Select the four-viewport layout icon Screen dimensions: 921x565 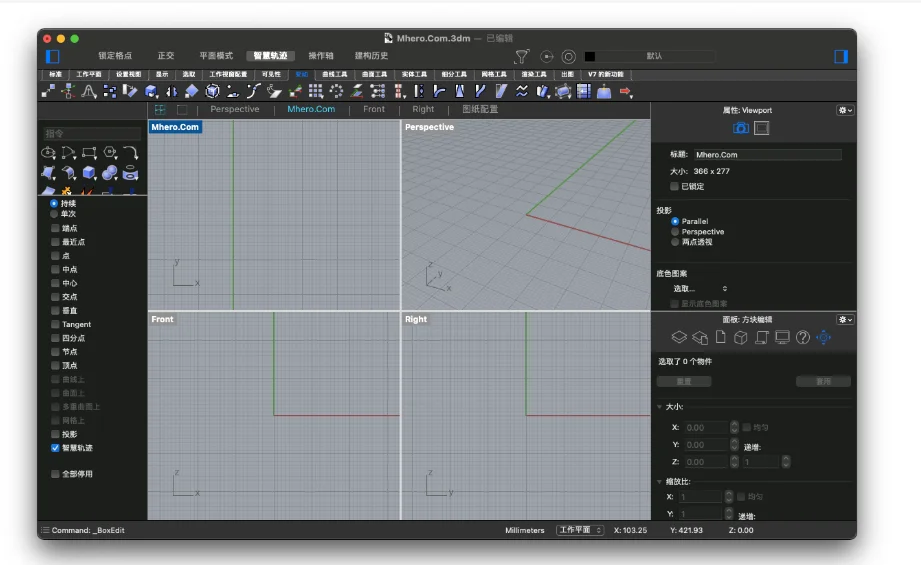[x=160, y=109]
